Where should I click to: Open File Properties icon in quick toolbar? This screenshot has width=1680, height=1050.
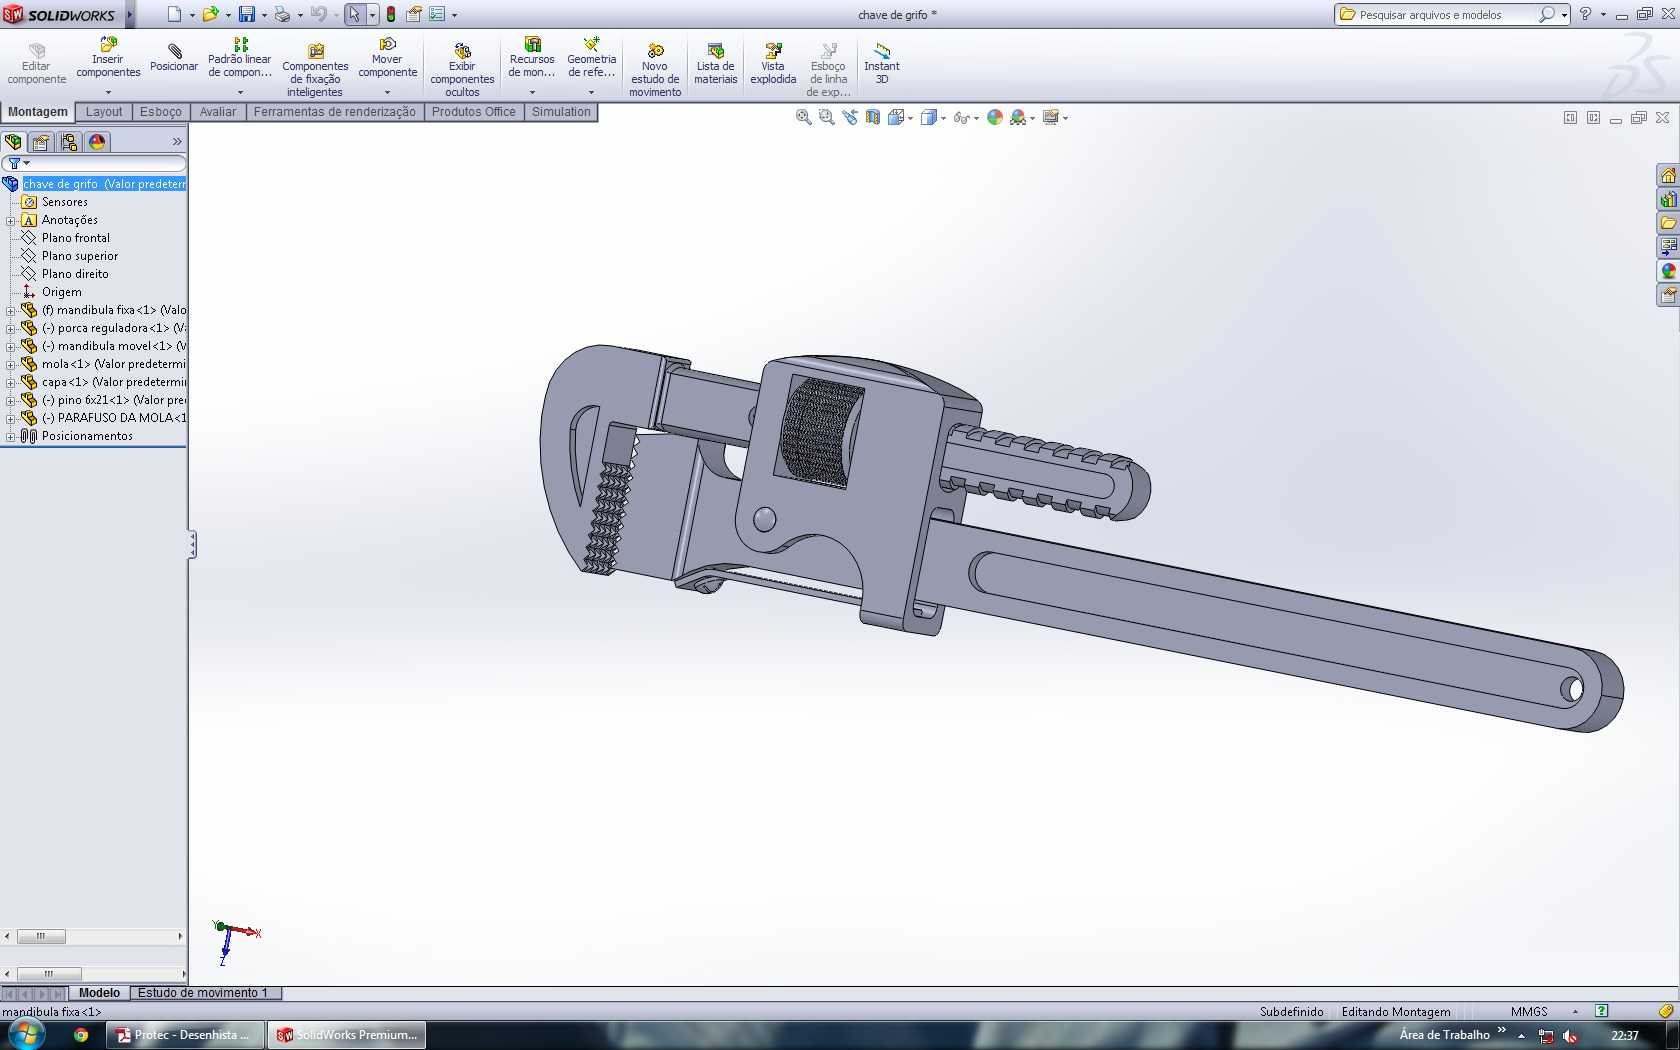413,14
